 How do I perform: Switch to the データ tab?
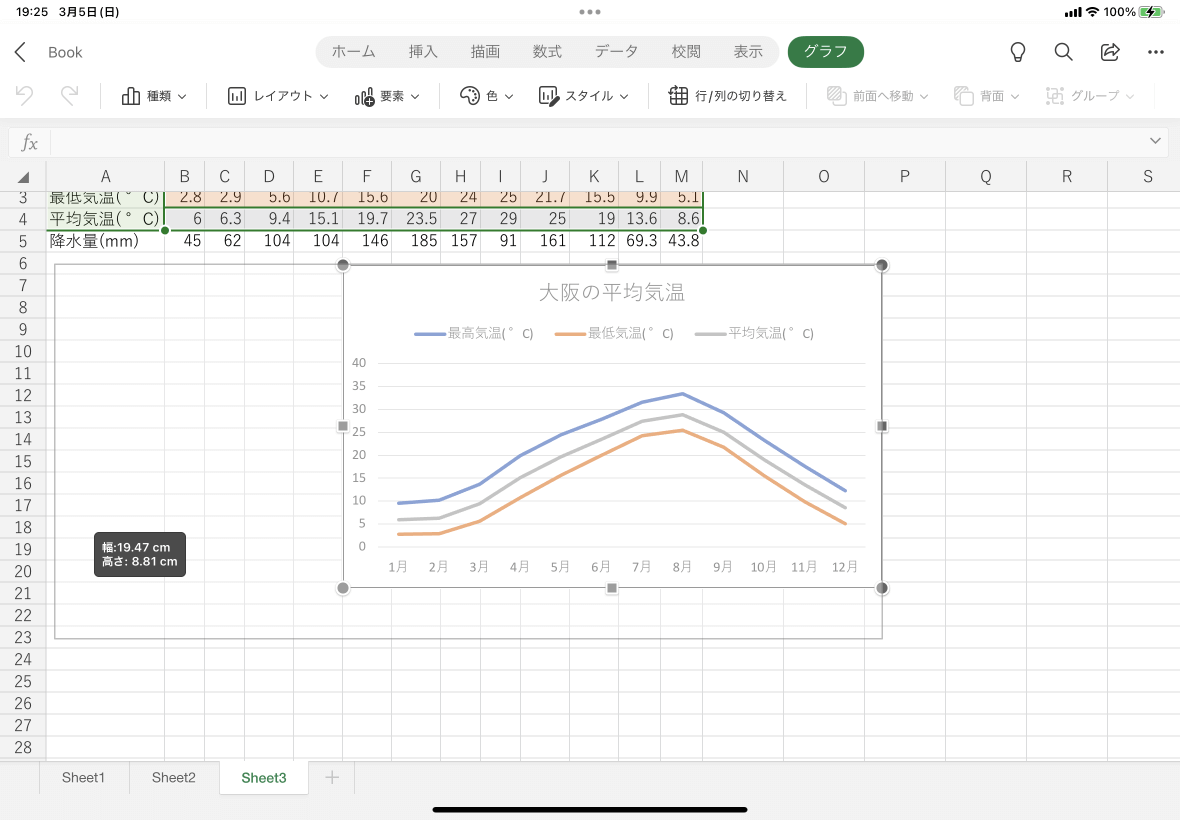pyautogui.click(x=616, y=51)
